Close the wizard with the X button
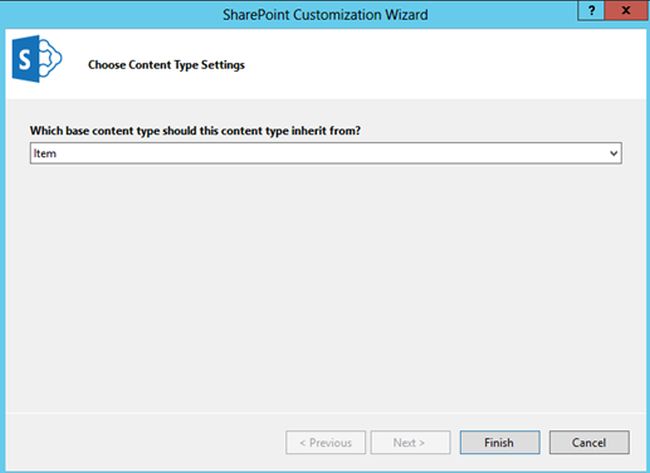 tap(626, 10)
